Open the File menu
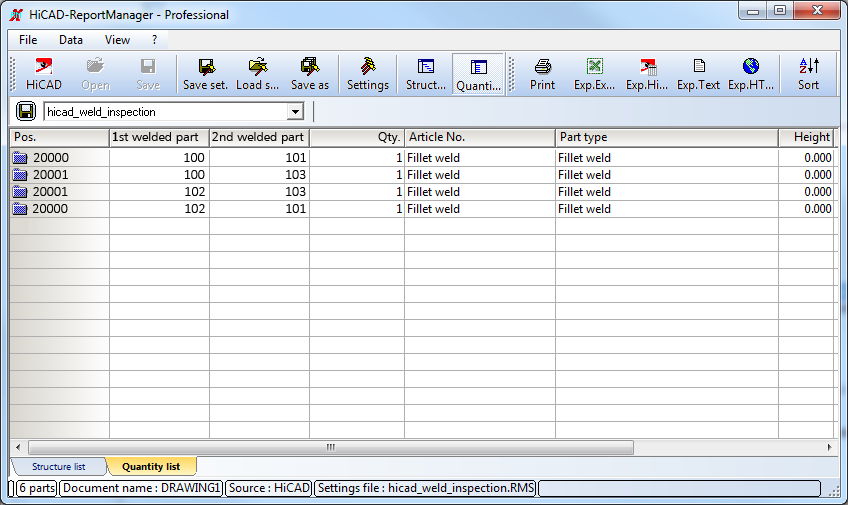 point(28,40)
